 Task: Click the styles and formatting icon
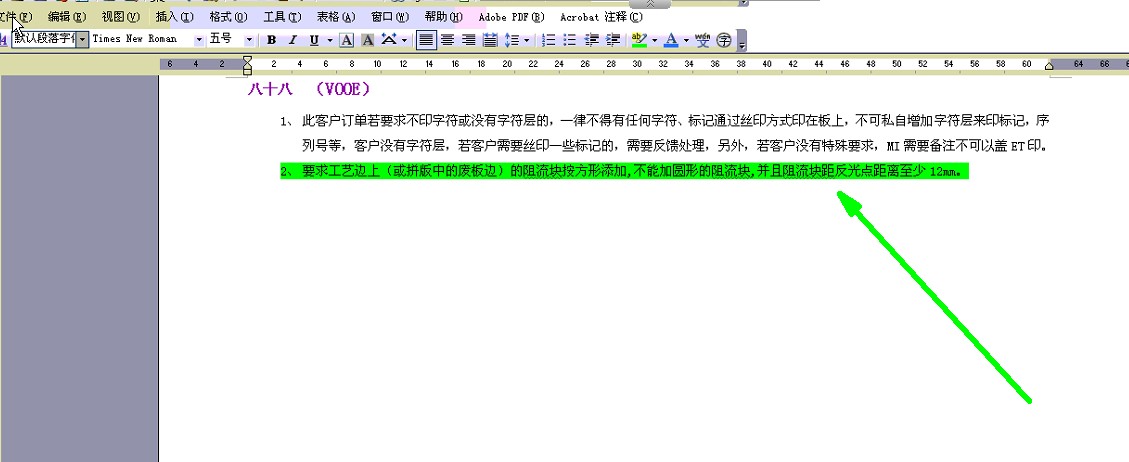click(x=4, y=40)
